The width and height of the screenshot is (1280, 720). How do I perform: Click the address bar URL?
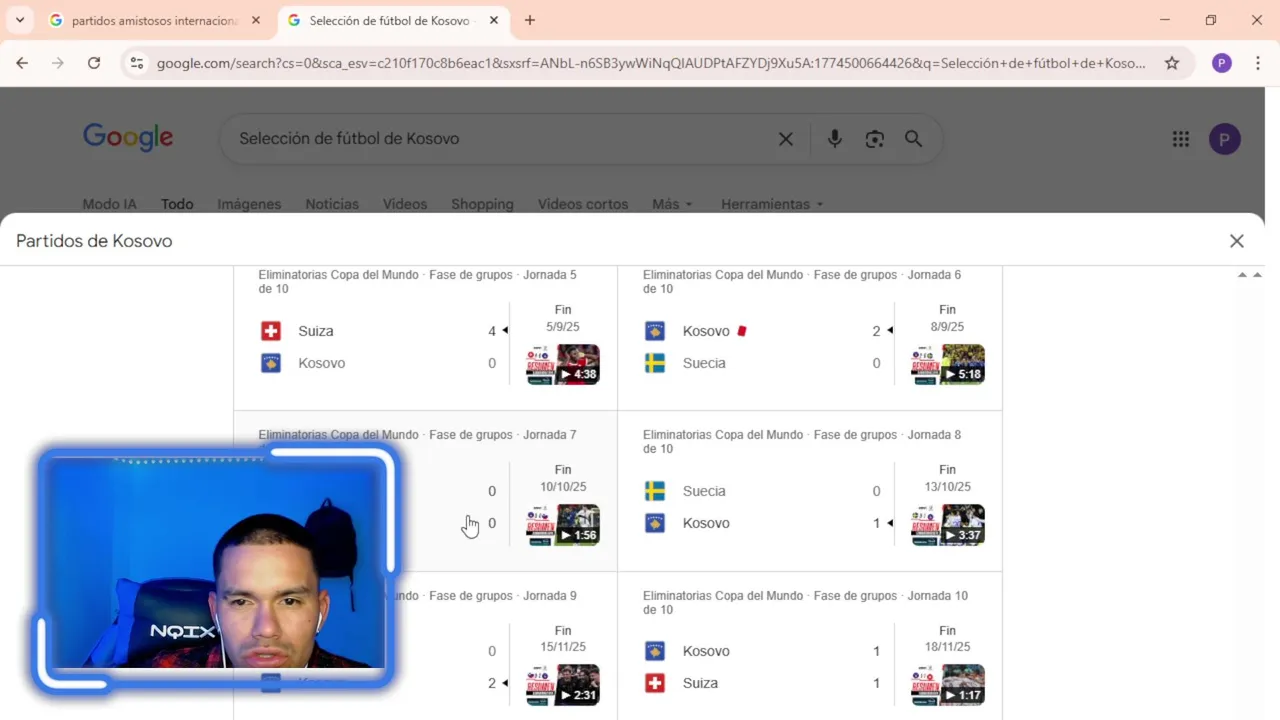coord(650,63)
